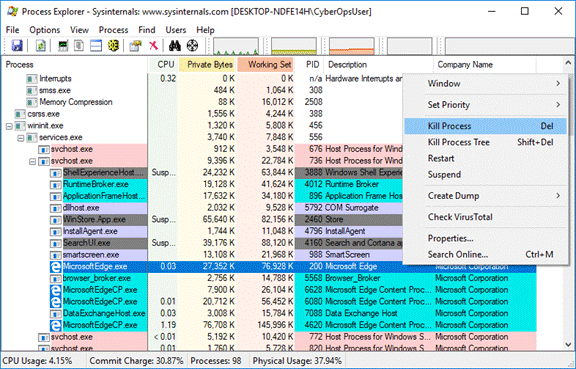The width and height of the screenshot is (576, 369).
Task: Toggle the Show Process Tree toolbar icon
Action: [79, 46]
